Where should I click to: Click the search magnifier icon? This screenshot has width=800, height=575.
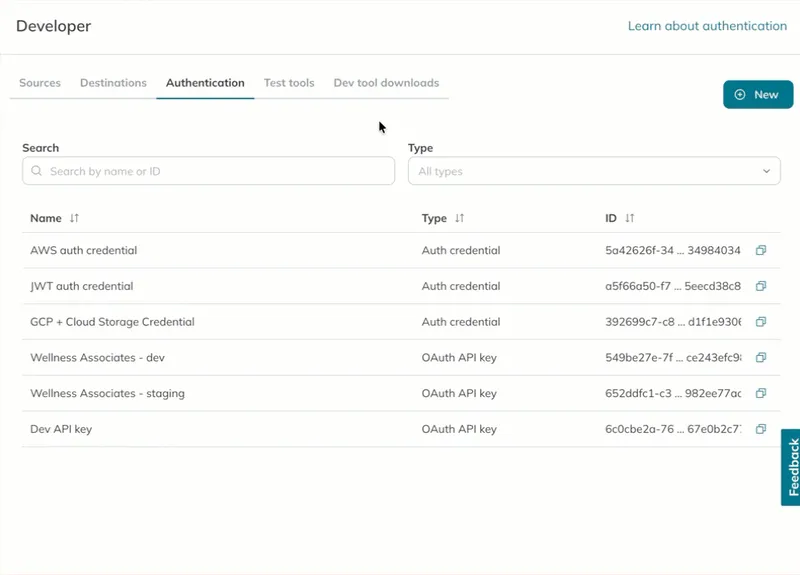click(36, 171)
